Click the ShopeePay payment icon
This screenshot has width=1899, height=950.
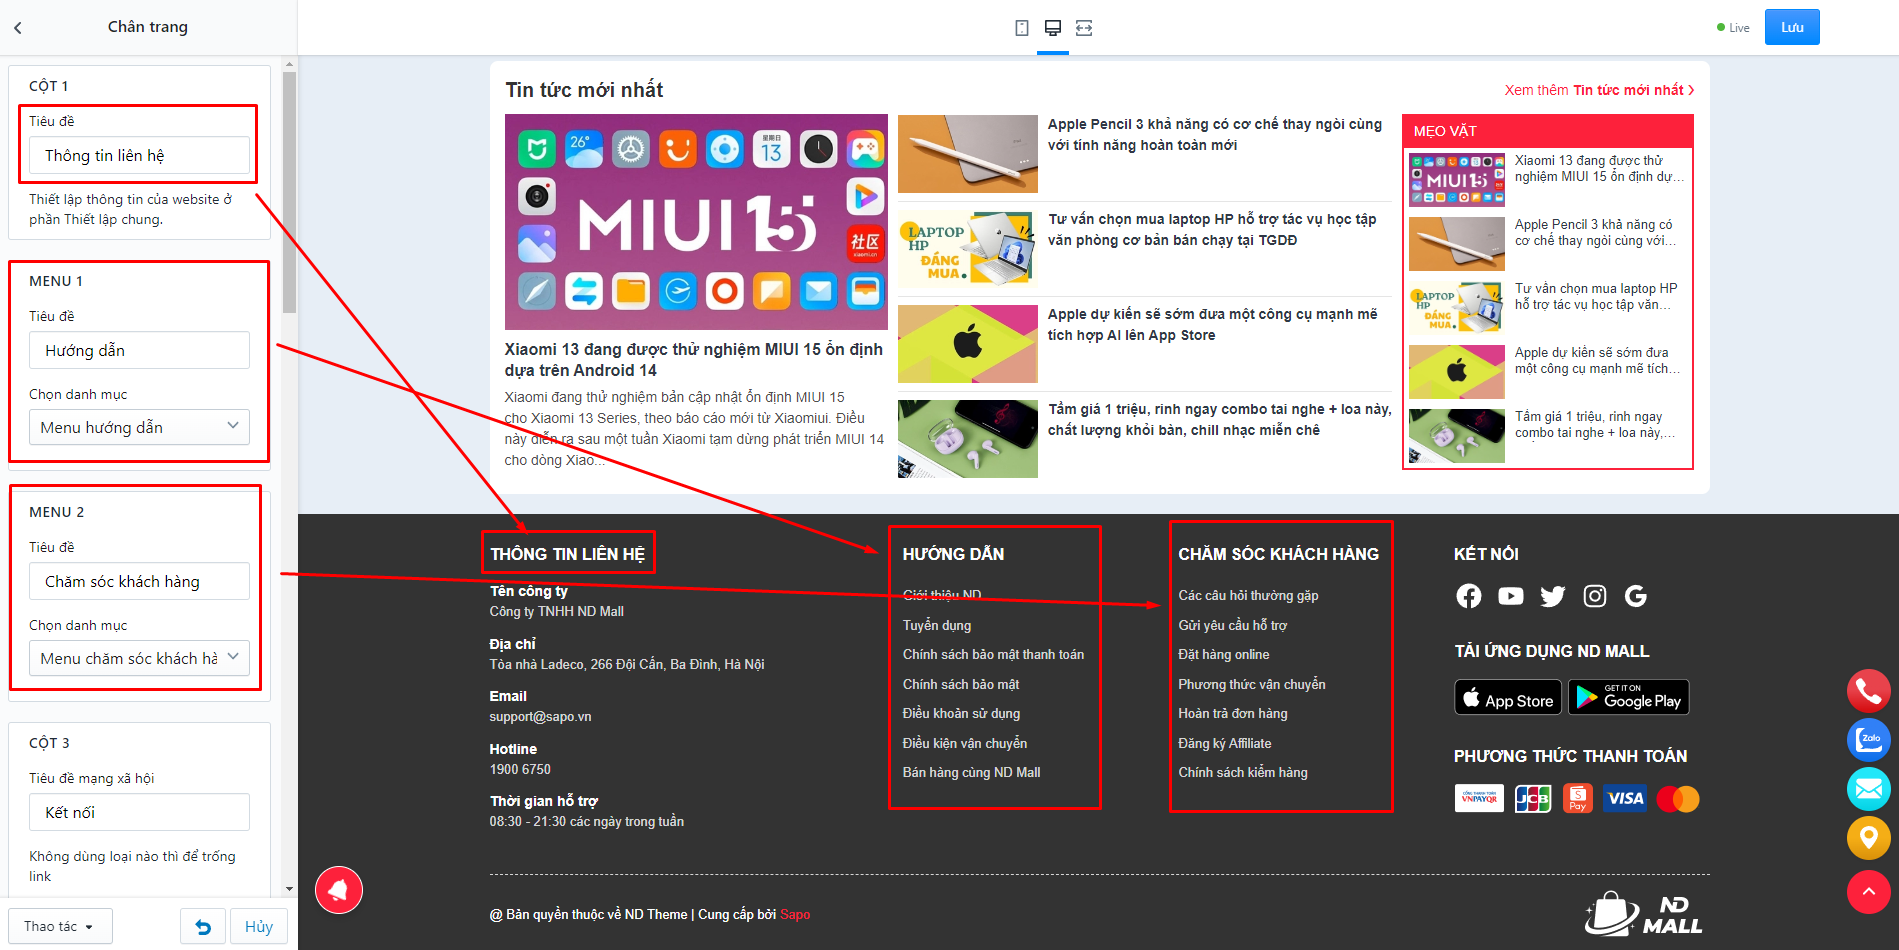click(x=1578, y=798)
